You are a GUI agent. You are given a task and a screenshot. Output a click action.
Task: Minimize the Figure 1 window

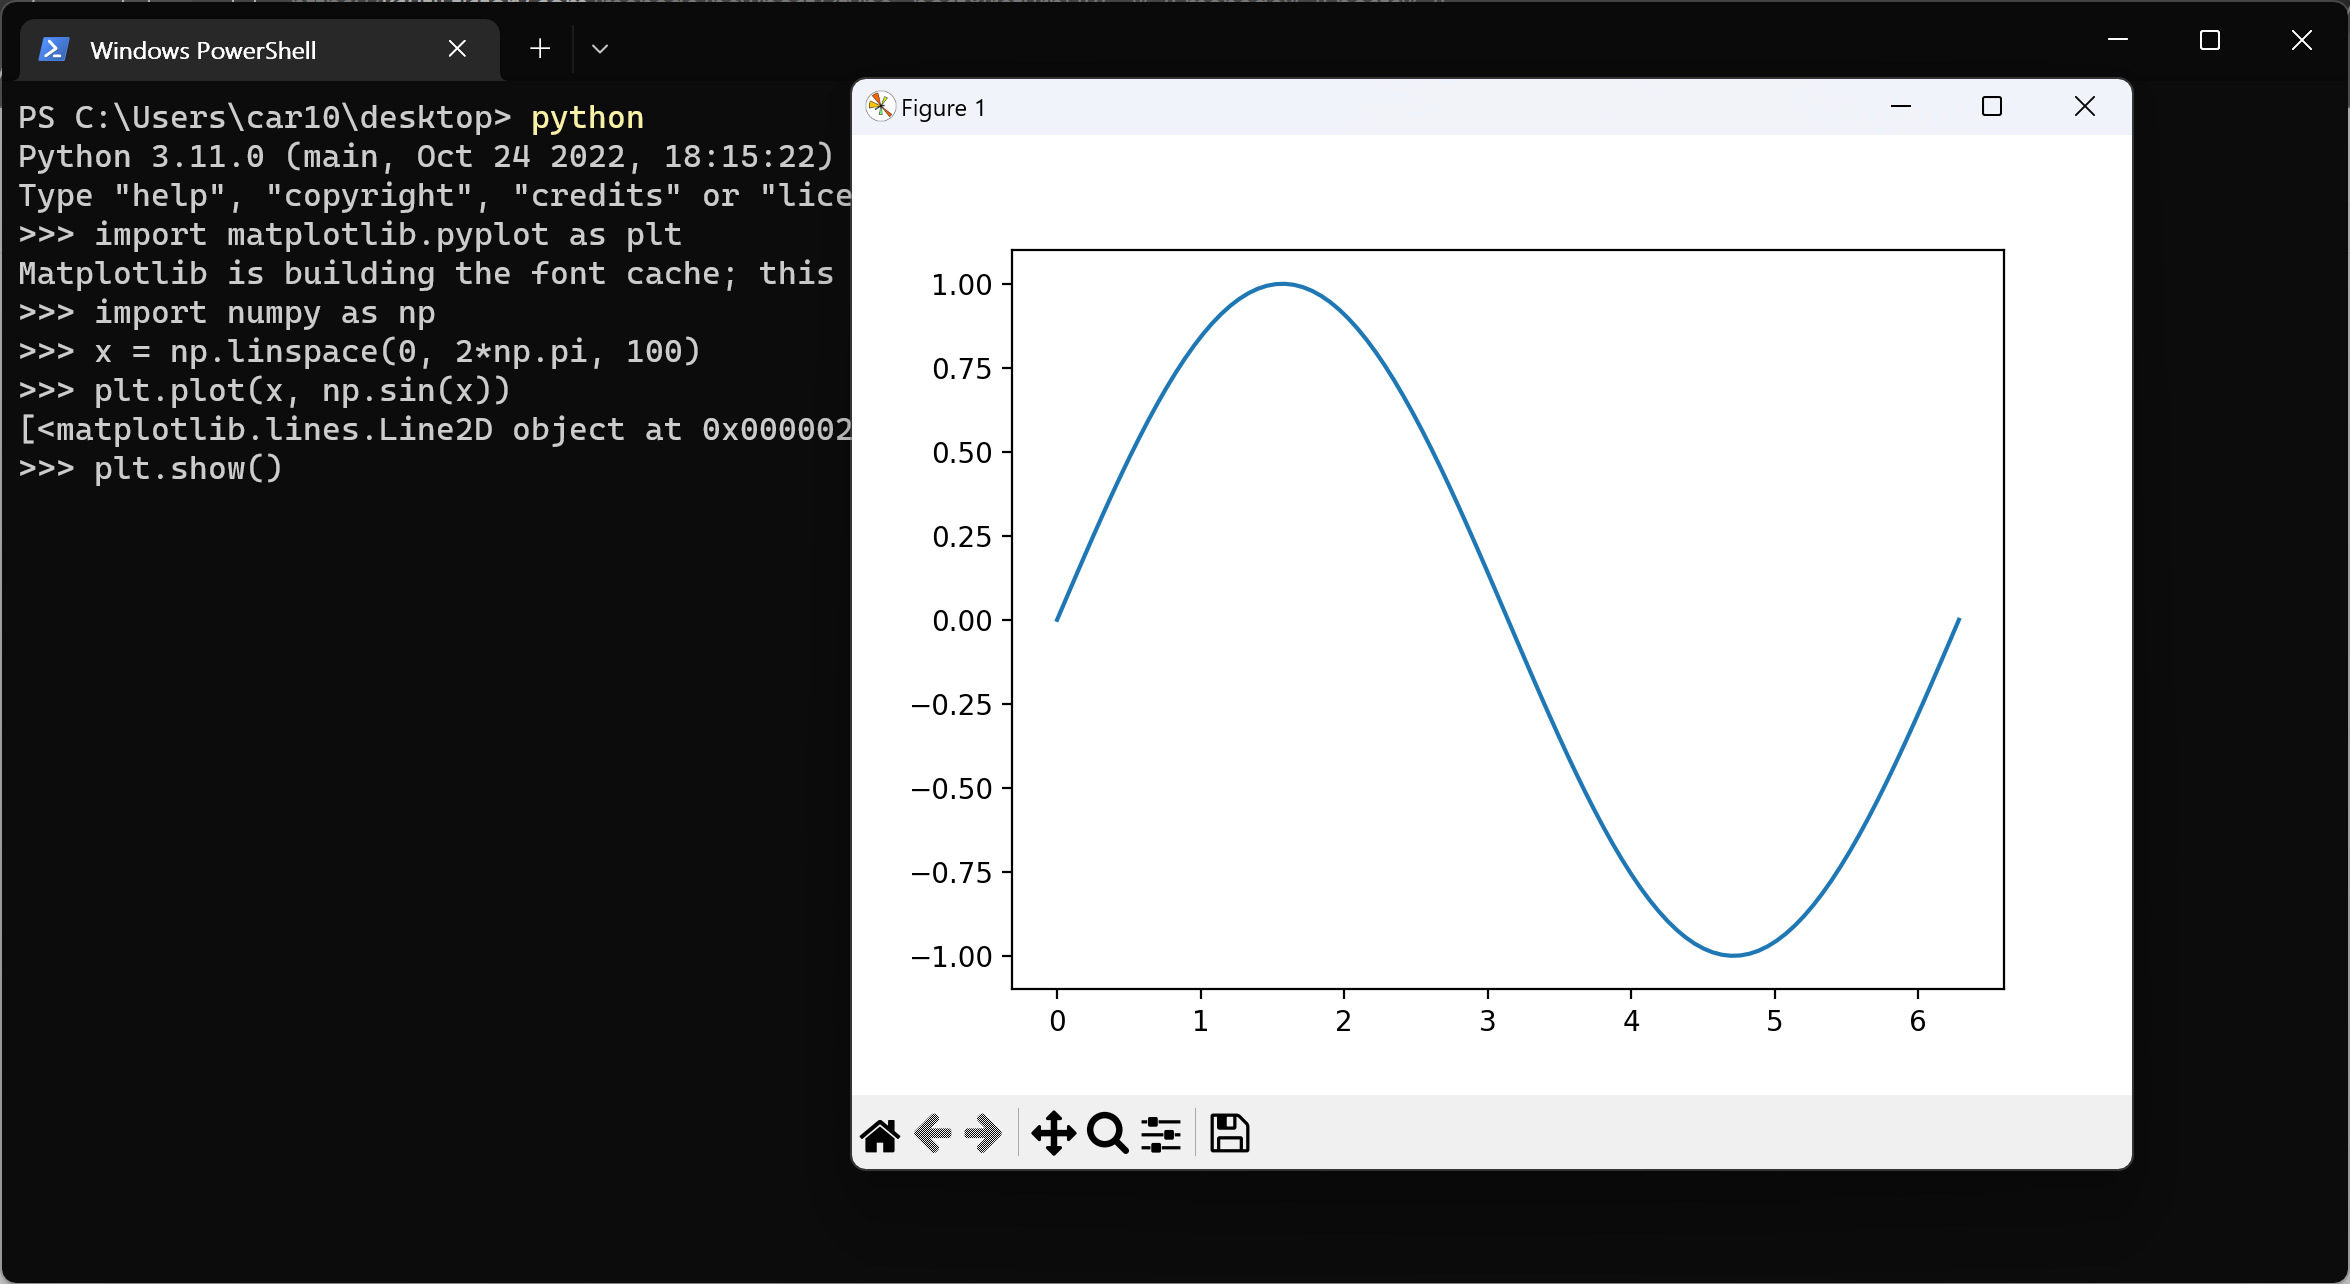(x=1901, y=107)
